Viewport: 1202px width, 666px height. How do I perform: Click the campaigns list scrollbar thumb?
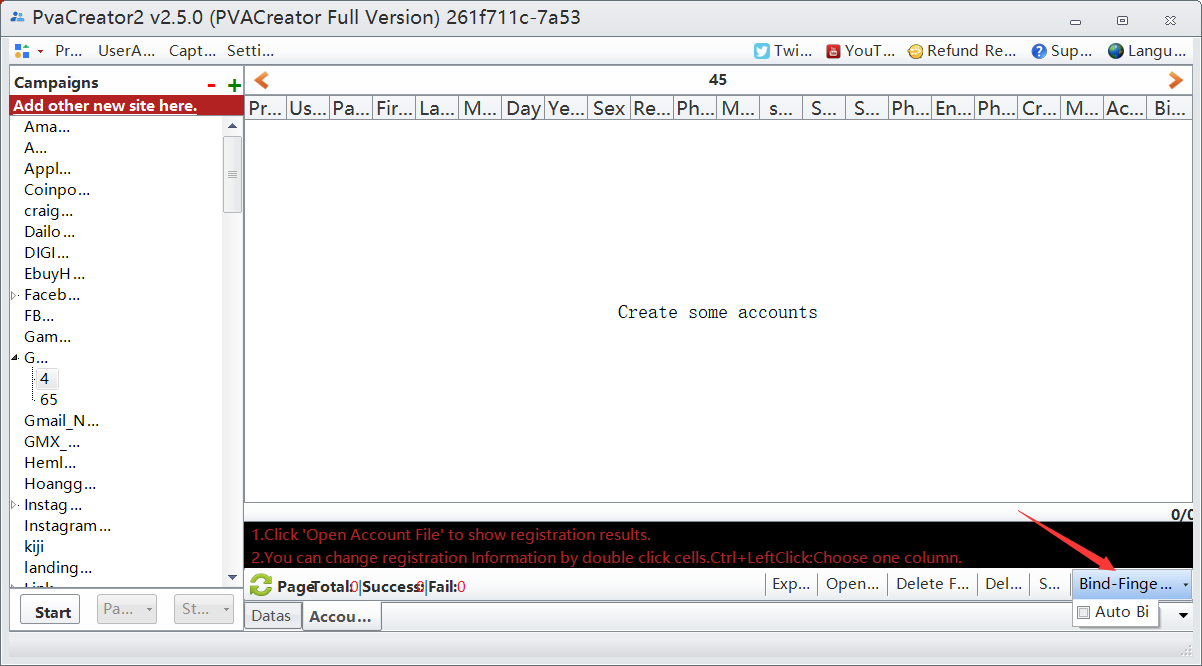coord(232,174)
